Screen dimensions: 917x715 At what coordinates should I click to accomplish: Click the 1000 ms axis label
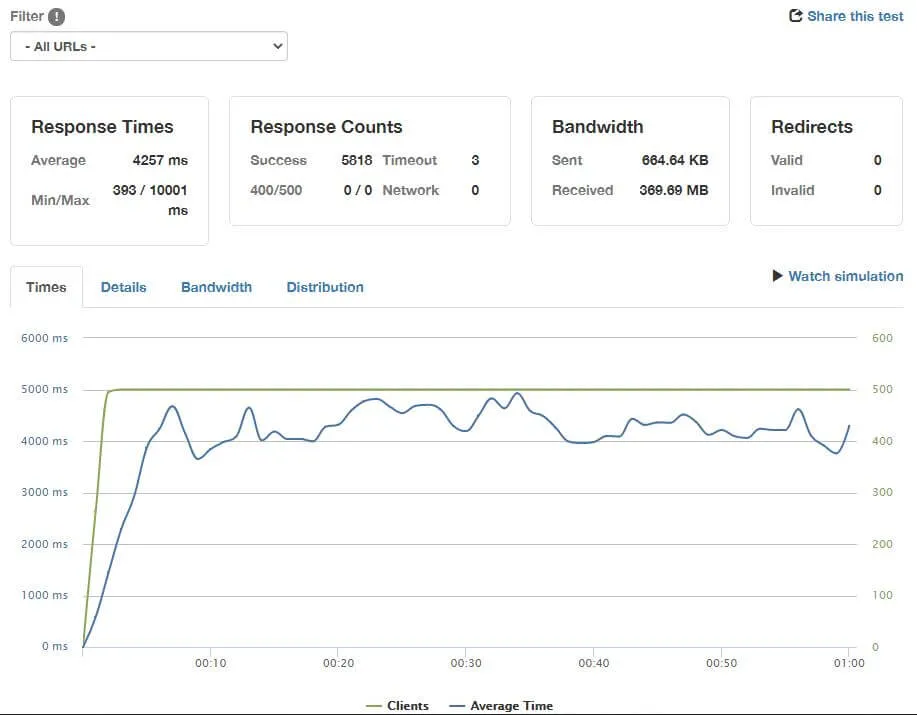pyautogui.click(x=44, y=595)
